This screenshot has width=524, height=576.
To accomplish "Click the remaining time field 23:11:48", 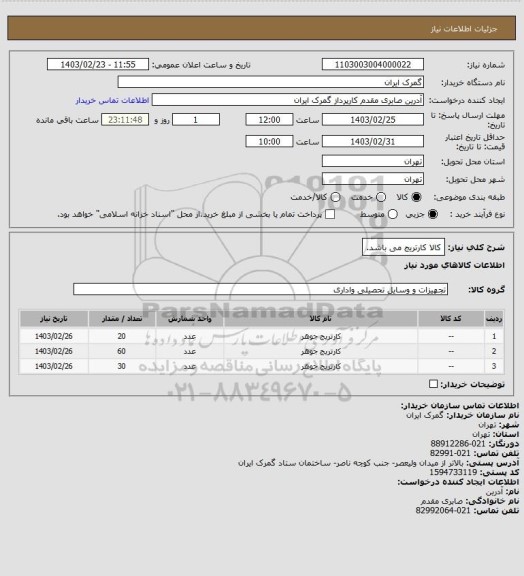I will click(x=125, y=120).
